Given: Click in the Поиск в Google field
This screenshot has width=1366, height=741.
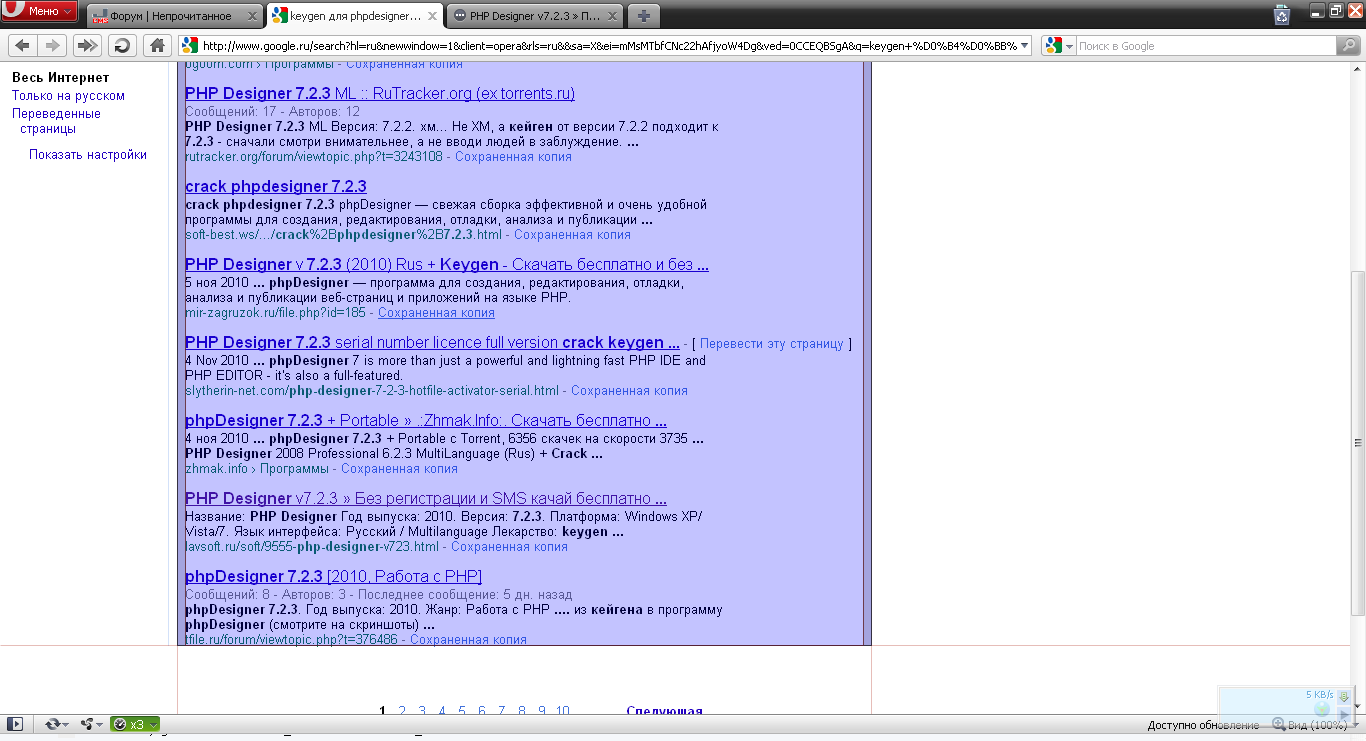Looking at the screenshot, I should point(1203,46).
